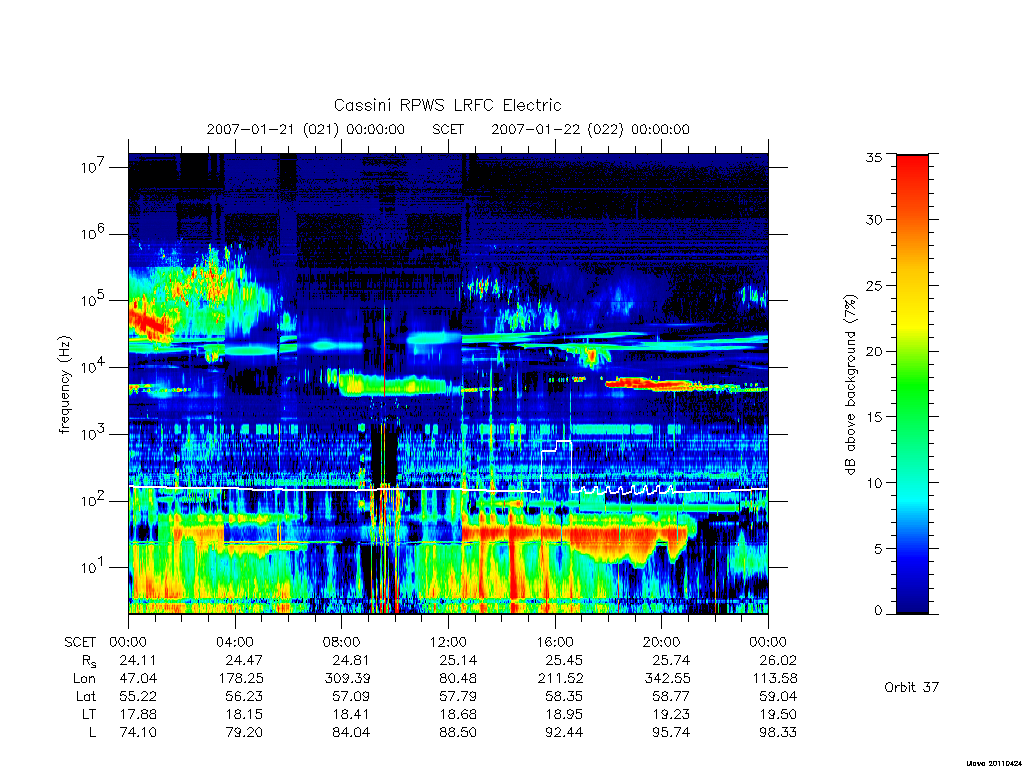Click Lat value '58.35'
This screenshot has height=768, width=1024.
[564, 696]
